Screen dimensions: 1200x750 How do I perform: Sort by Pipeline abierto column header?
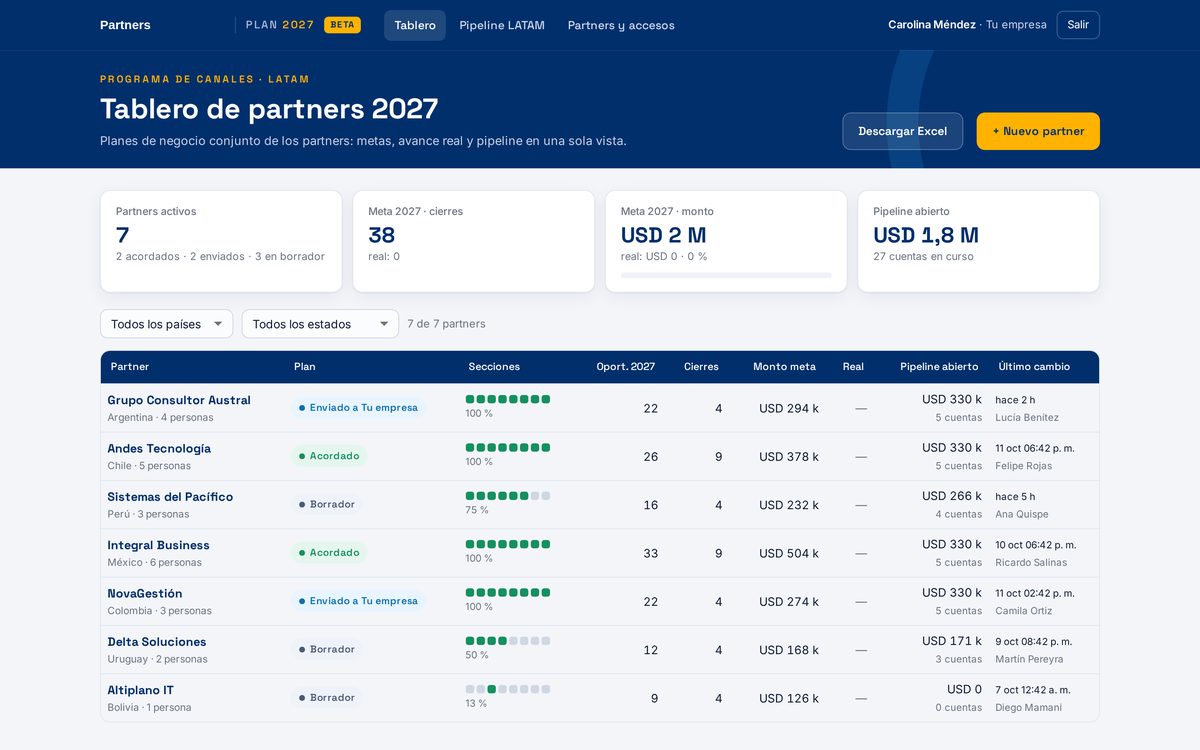tap(939, 367)
